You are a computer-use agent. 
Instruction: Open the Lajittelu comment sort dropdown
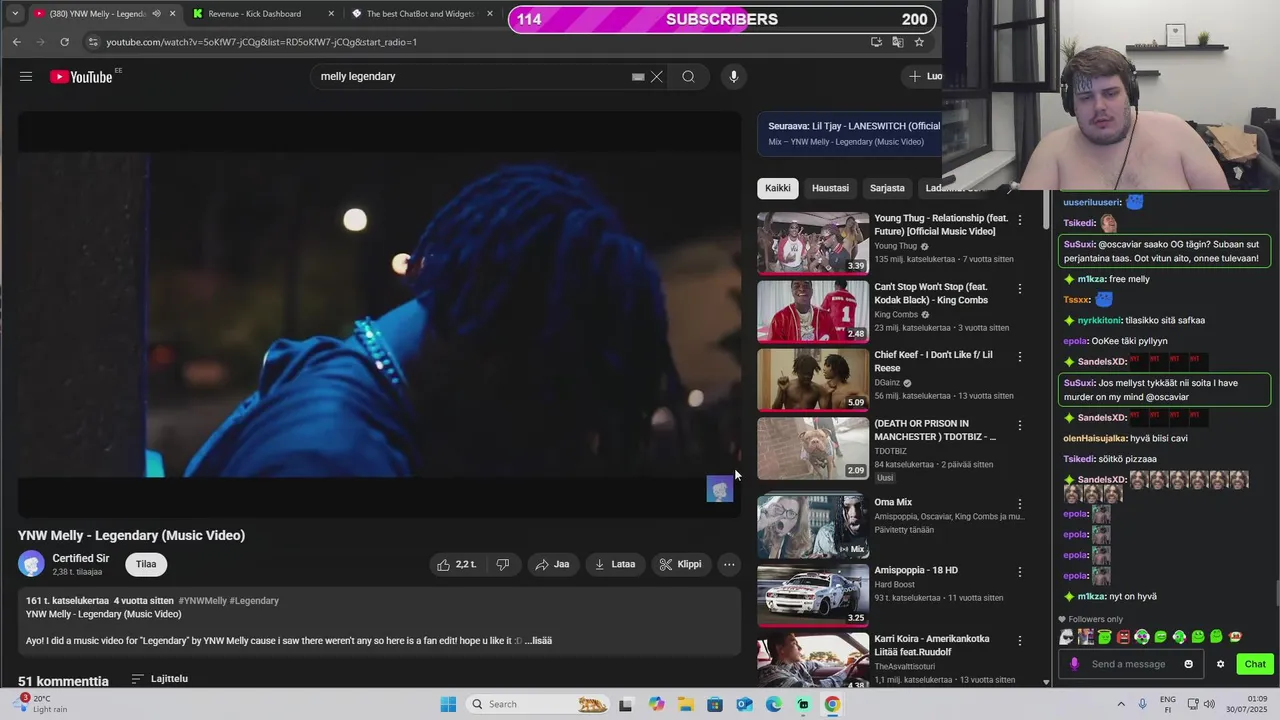pyautogui.click(x=160, y=679)
